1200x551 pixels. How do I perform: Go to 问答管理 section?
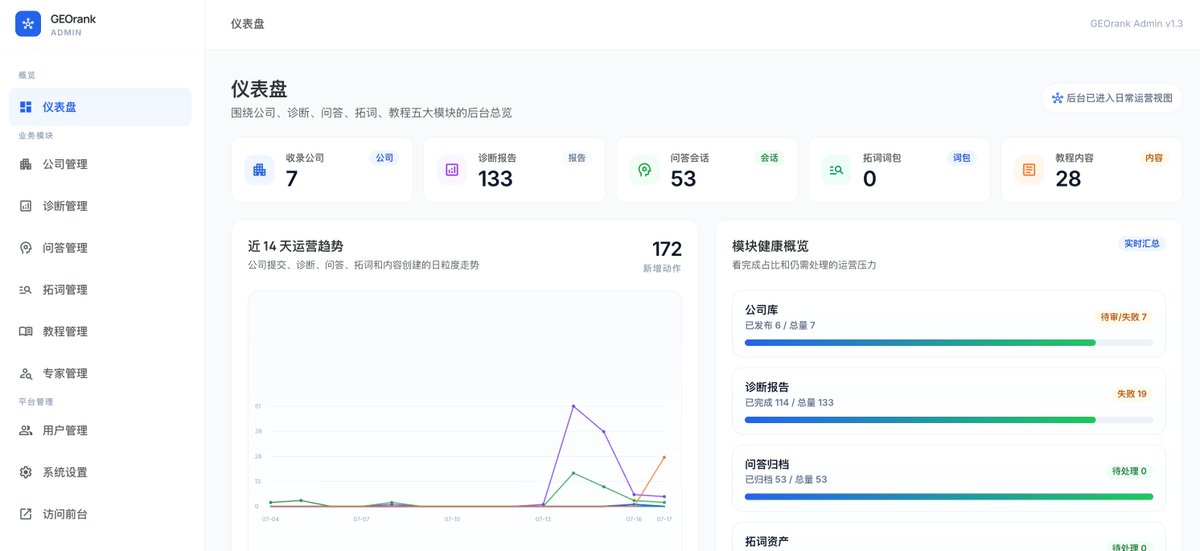tap(100, 248)
